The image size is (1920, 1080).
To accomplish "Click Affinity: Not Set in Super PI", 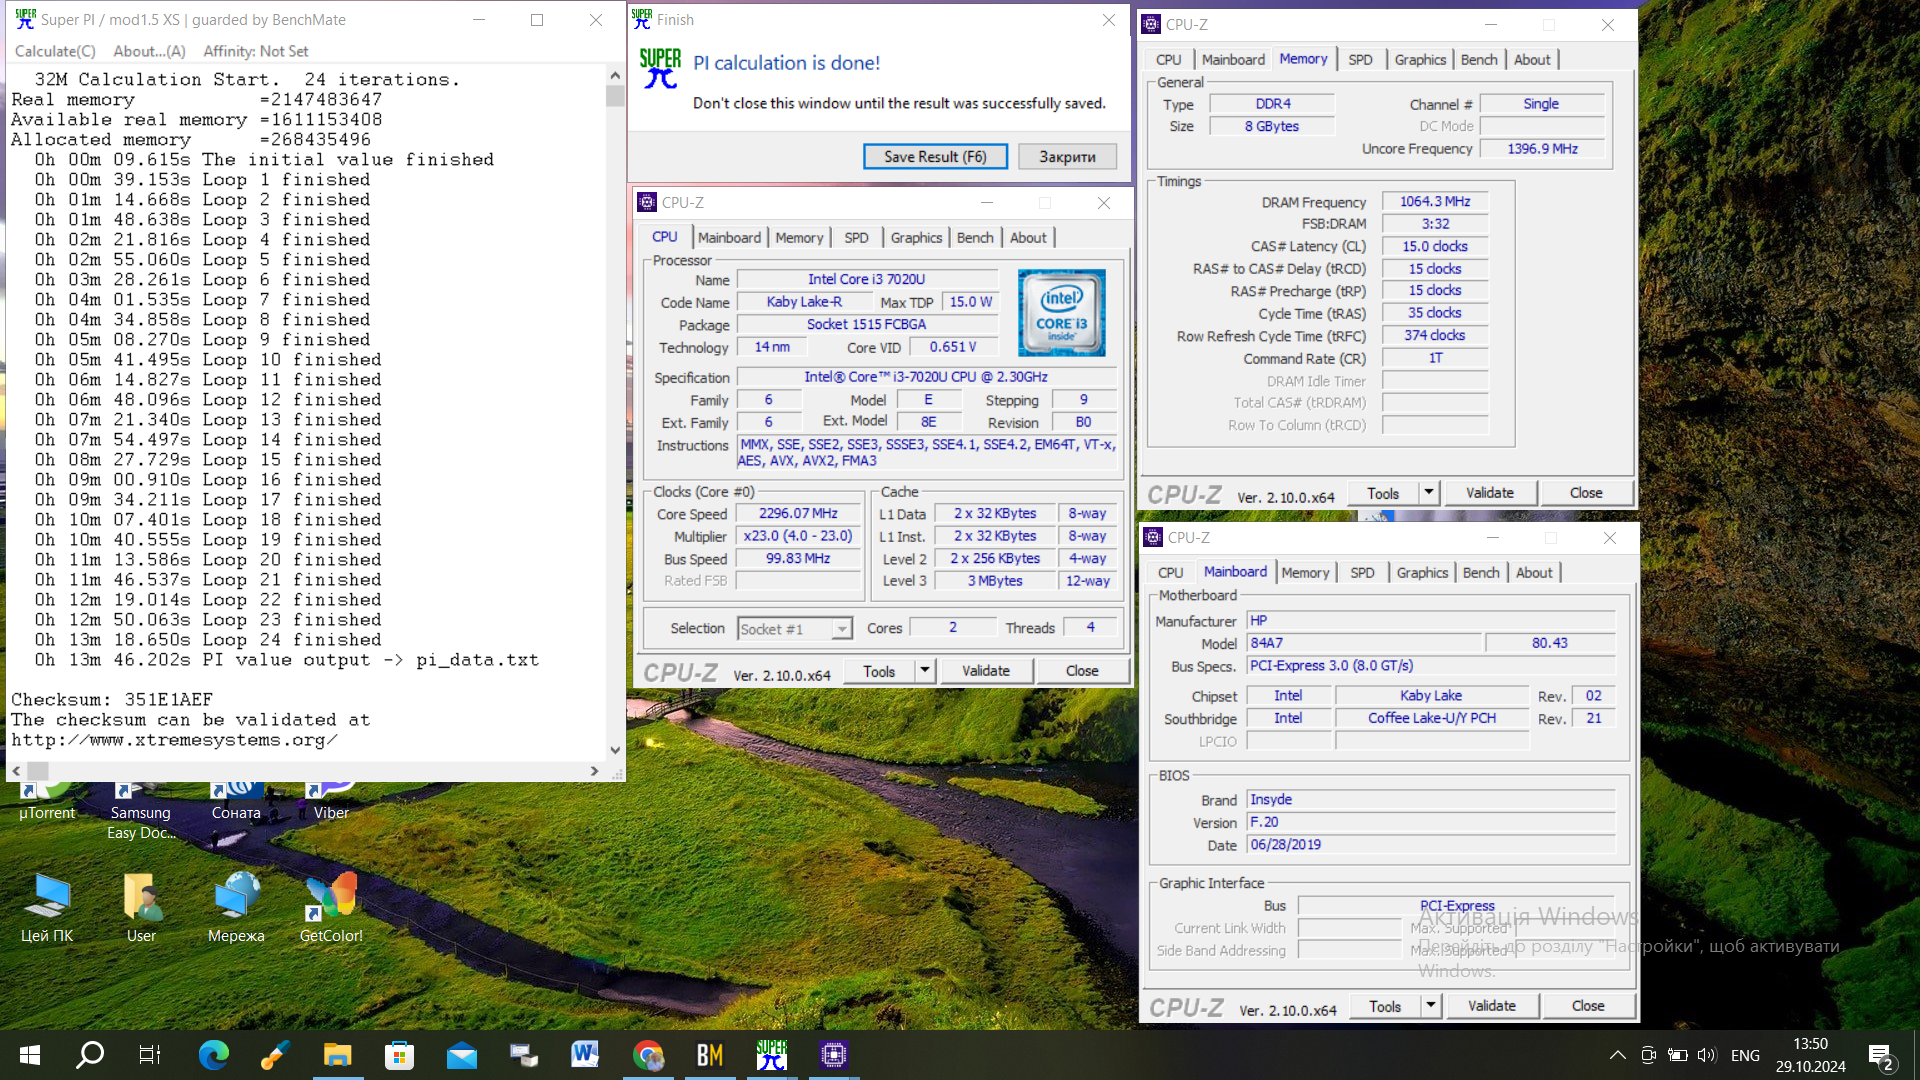I will (x=256, y=51).
